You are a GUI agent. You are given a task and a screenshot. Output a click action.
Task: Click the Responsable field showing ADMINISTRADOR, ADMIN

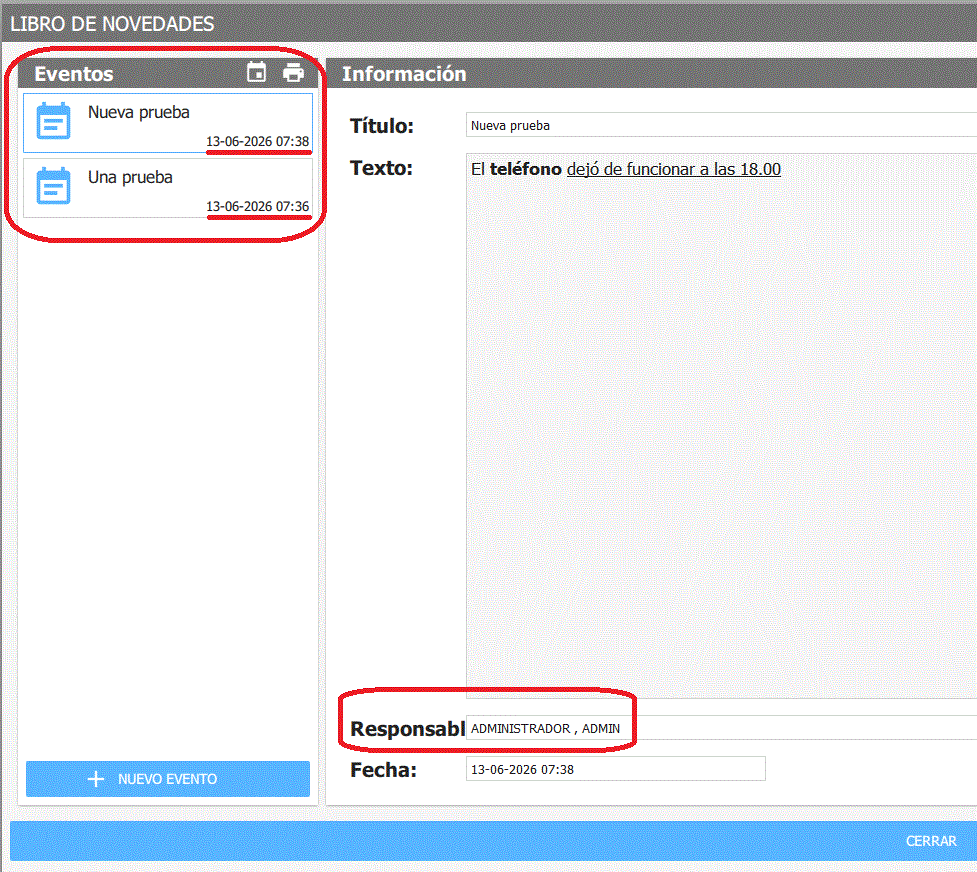(x=721, y=727)
